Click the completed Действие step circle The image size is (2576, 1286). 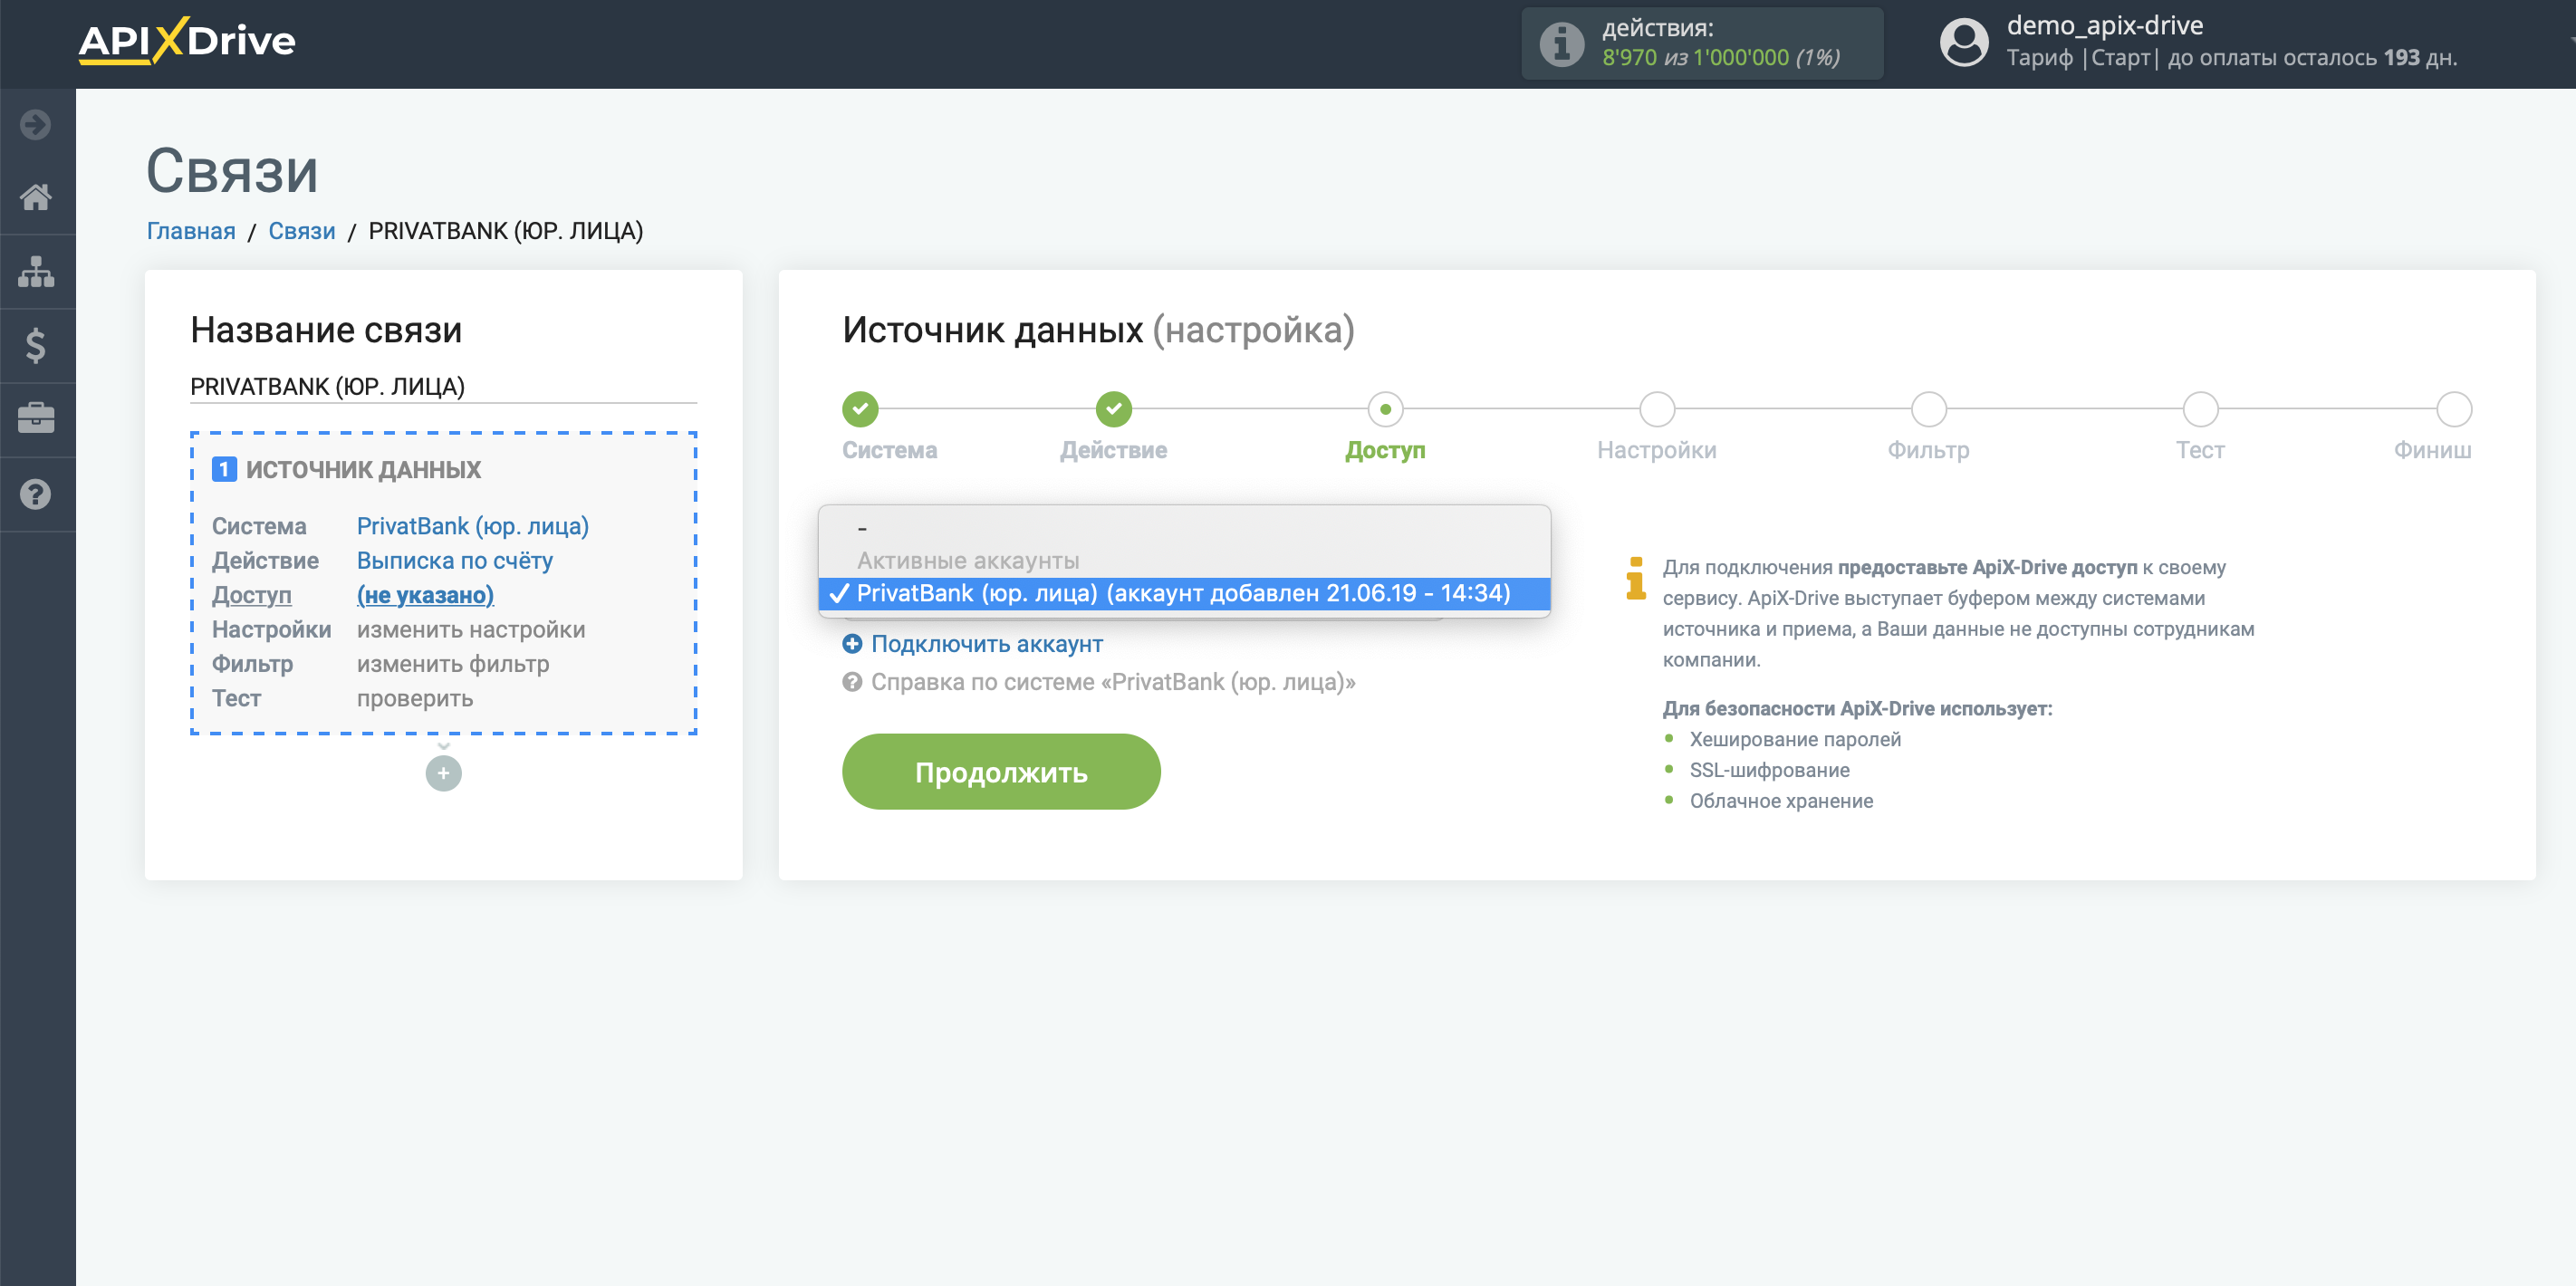(1113, 409)
